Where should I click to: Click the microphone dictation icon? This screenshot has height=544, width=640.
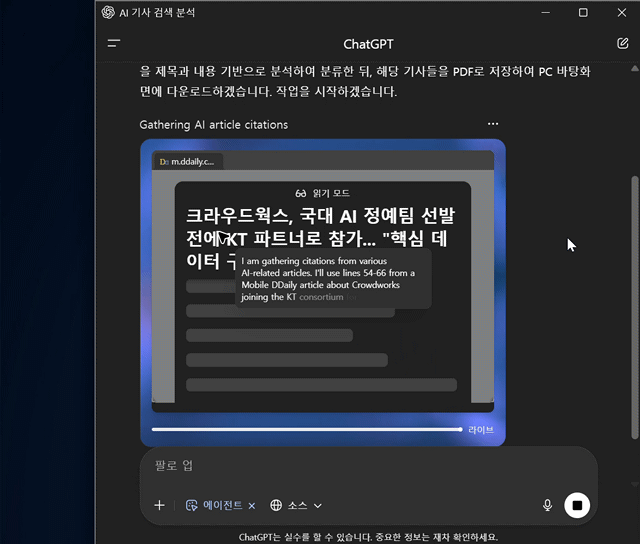click(x=547, y=505)
